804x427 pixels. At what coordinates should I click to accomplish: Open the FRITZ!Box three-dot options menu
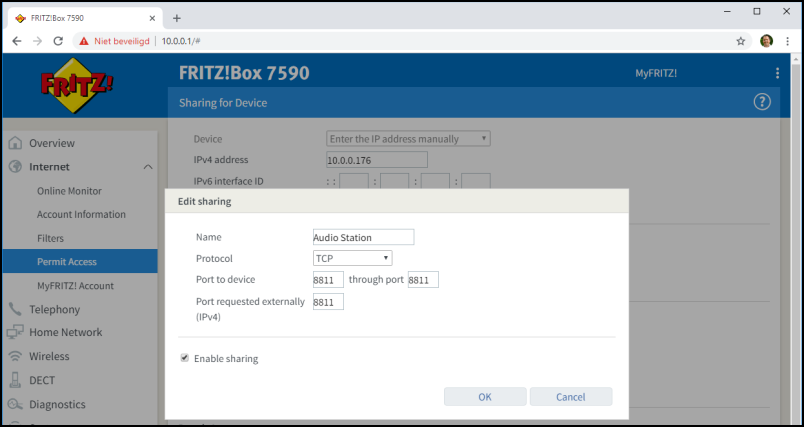click(777, 73)
